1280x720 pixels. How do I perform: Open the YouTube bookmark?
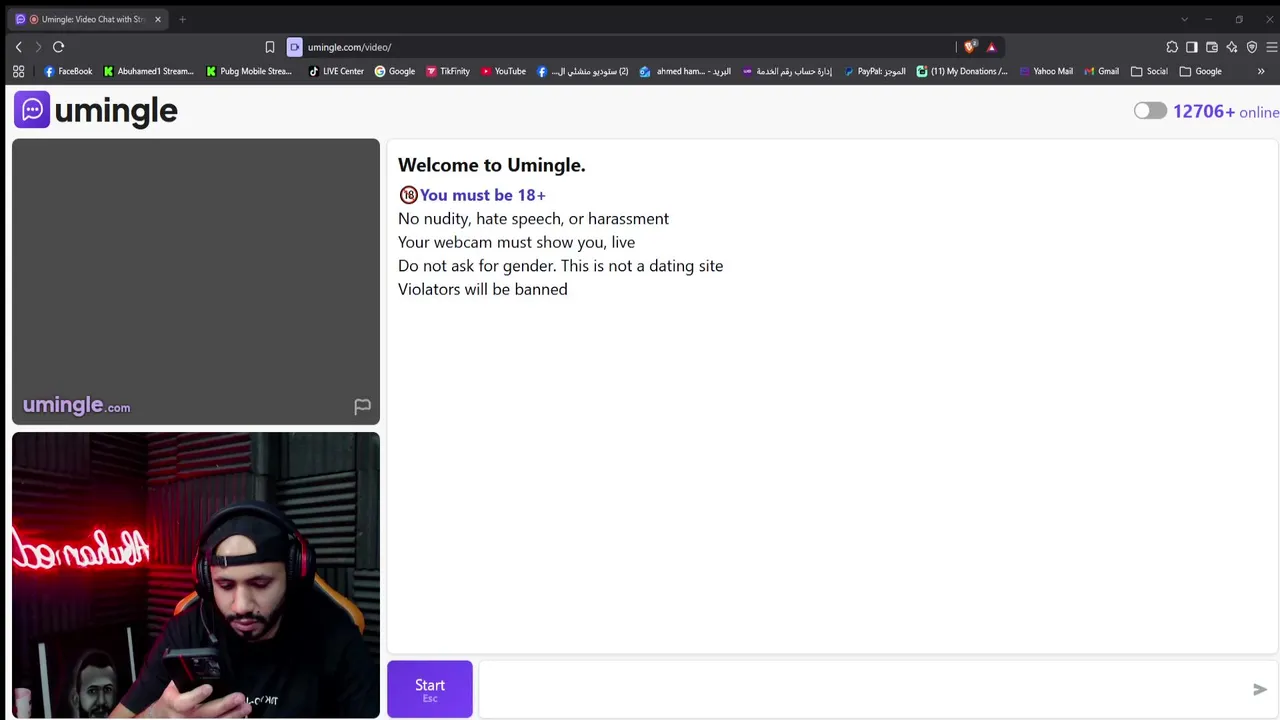(503, 71)
